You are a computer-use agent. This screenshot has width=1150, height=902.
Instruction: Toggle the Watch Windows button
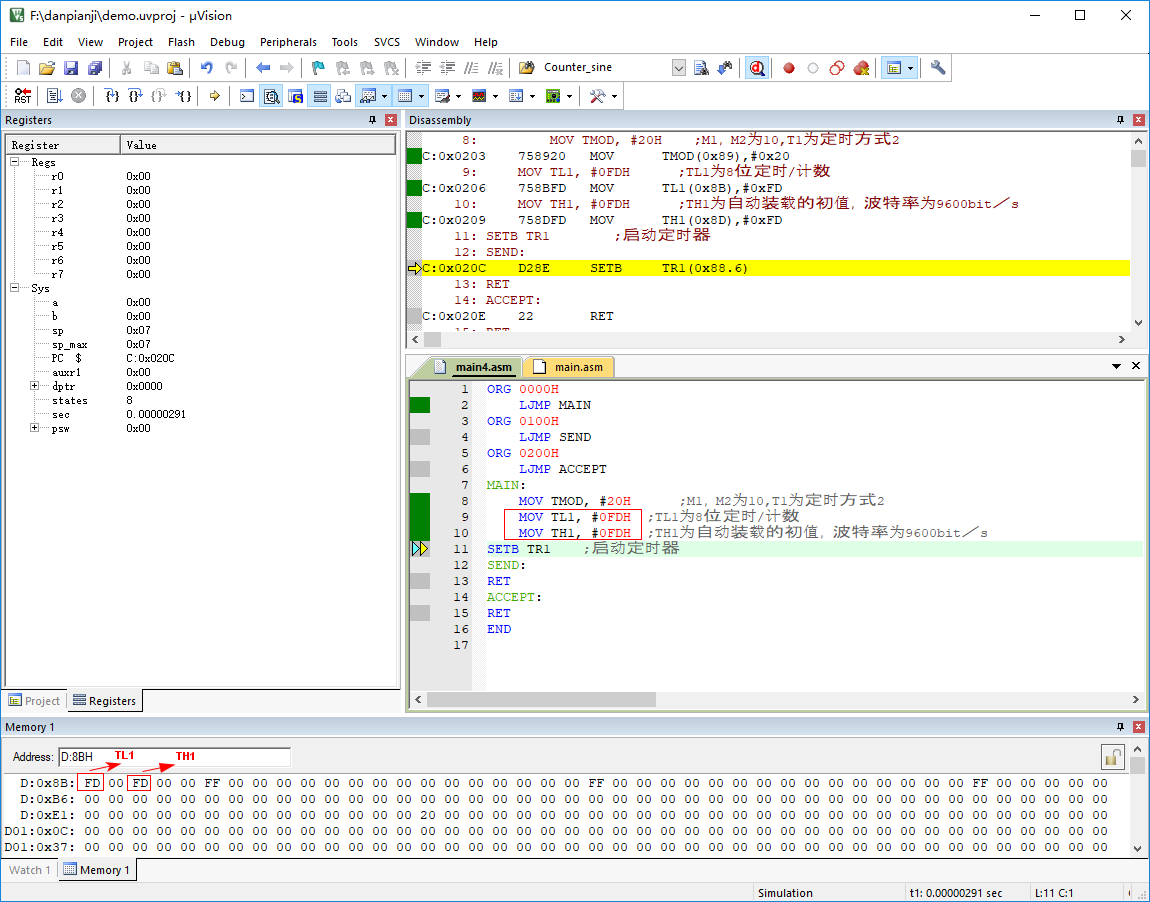click(369, 96)
